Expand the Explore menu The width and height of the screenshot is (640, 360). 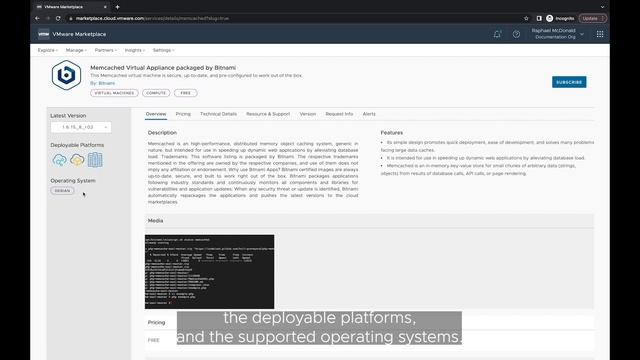coord(48,50)
